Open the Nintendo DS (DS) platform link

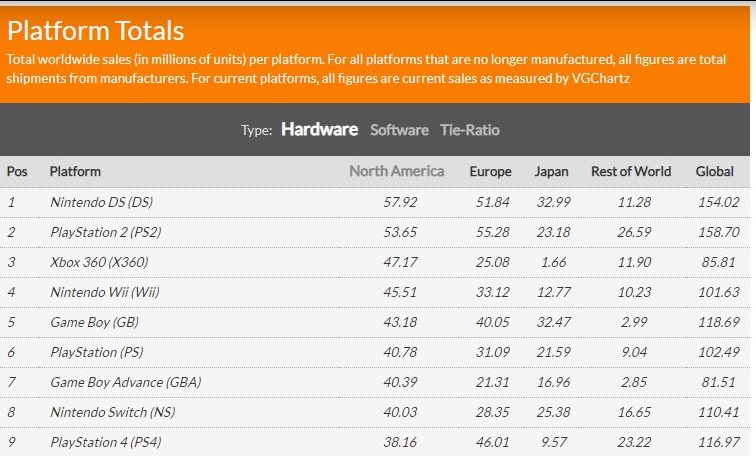tap(102, 202)
